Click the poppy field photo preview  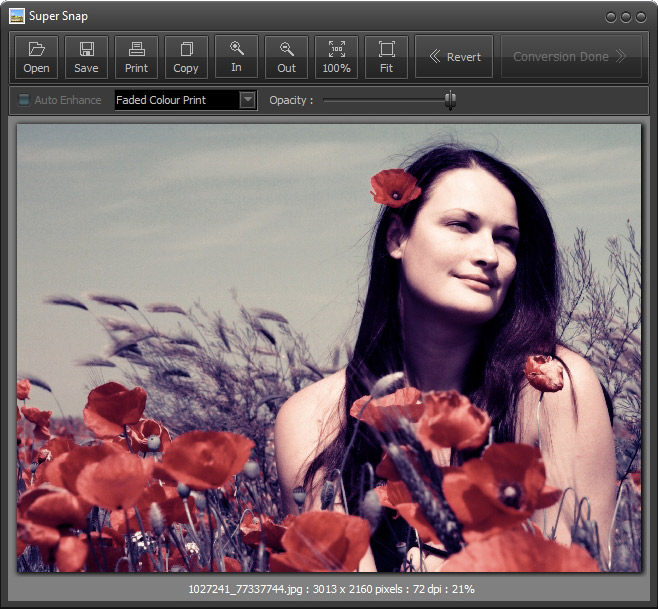click(329, 348)
